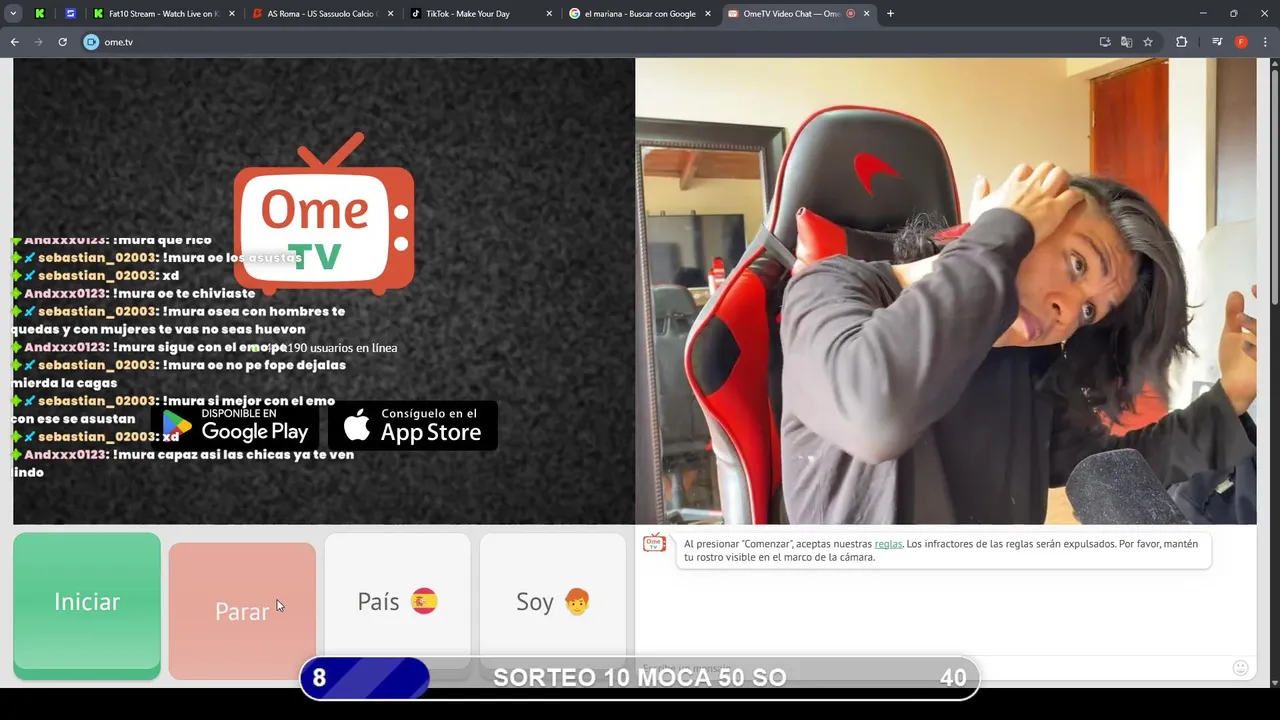The height and width of the screenshot is (720, 1280).
Task: Go forward to the next page
Action: pyautogui.click(x=38, y=42)
